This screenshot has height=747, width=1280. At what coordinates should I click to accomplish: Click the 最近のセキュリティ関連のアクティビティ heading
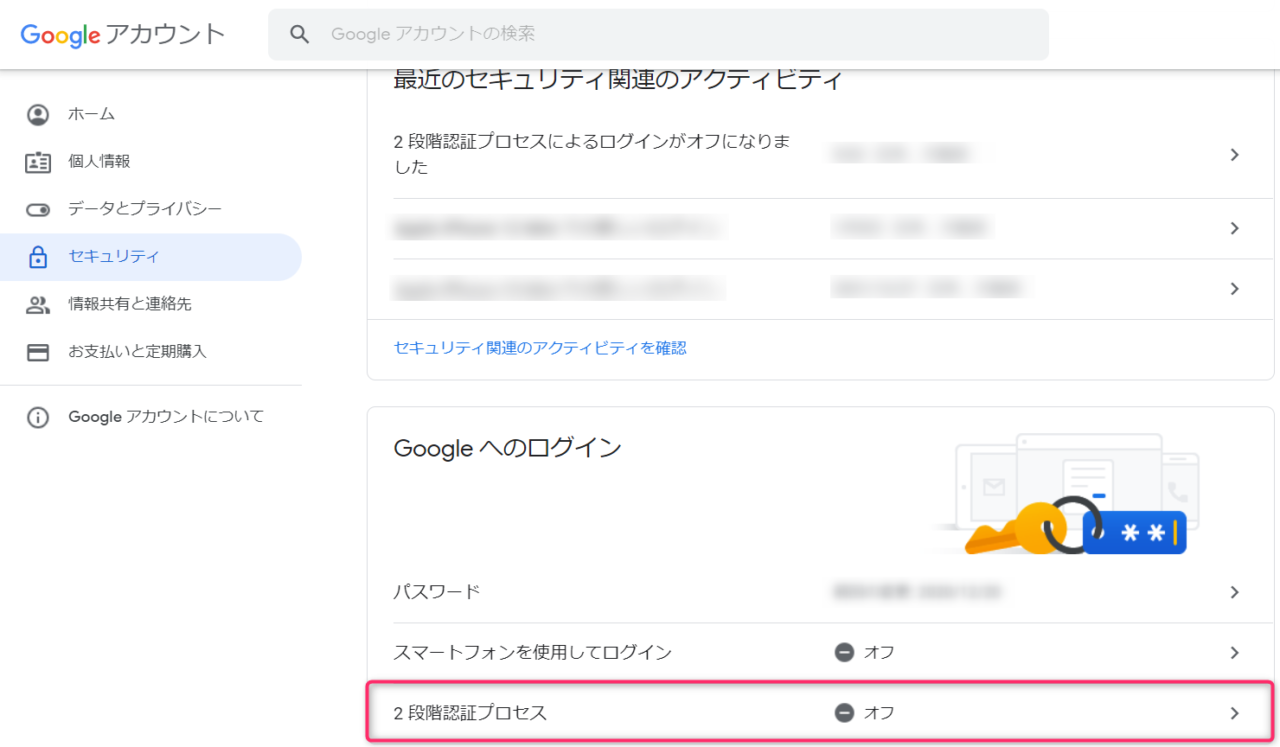(618, 80)
